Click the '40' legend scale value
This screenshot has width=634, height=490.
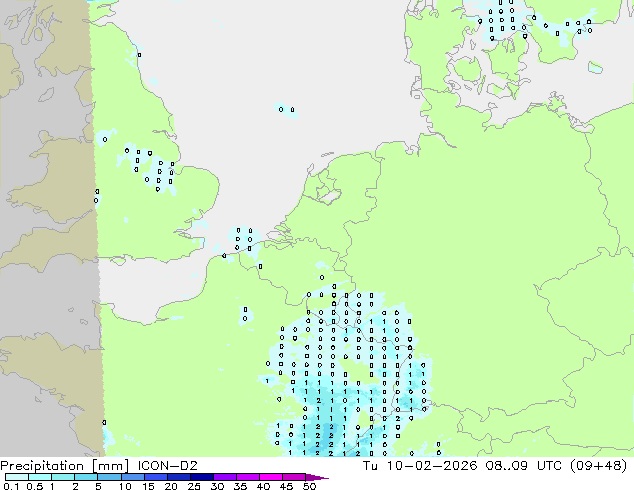click(263, 486)
